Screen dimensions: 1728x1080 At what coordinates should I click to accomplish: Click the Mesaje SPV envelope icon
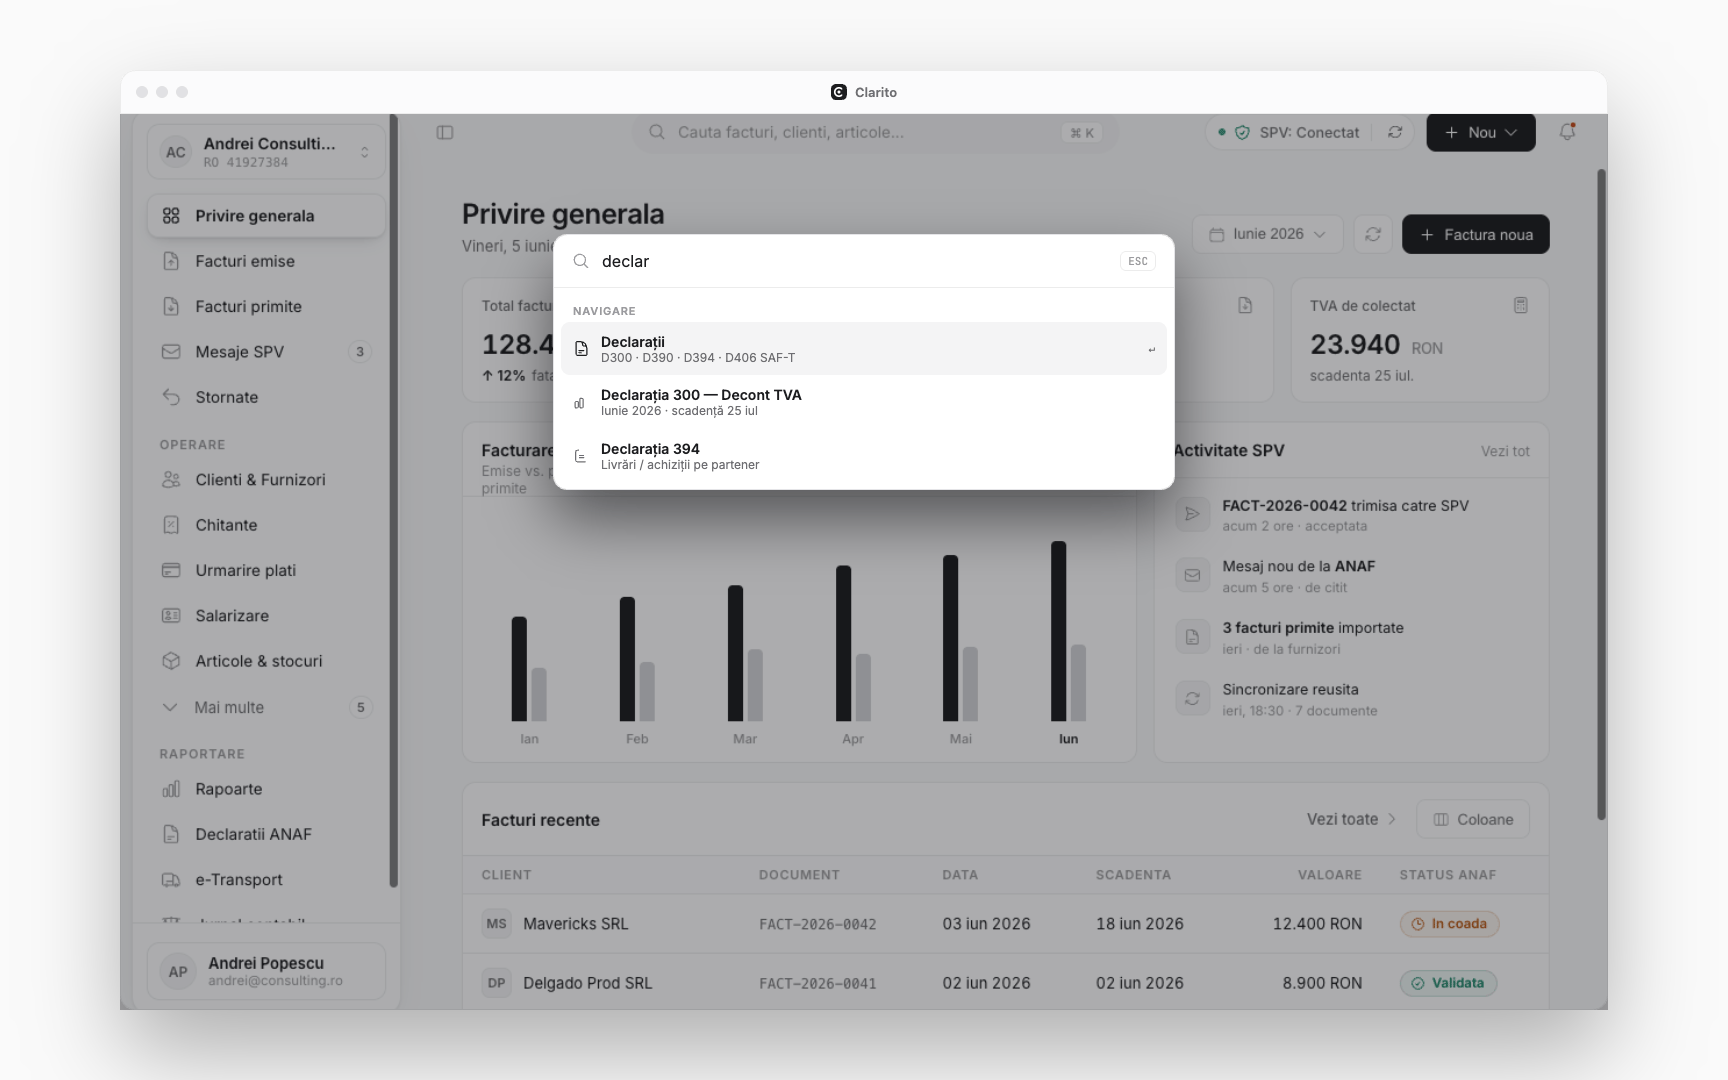point(171,352)
